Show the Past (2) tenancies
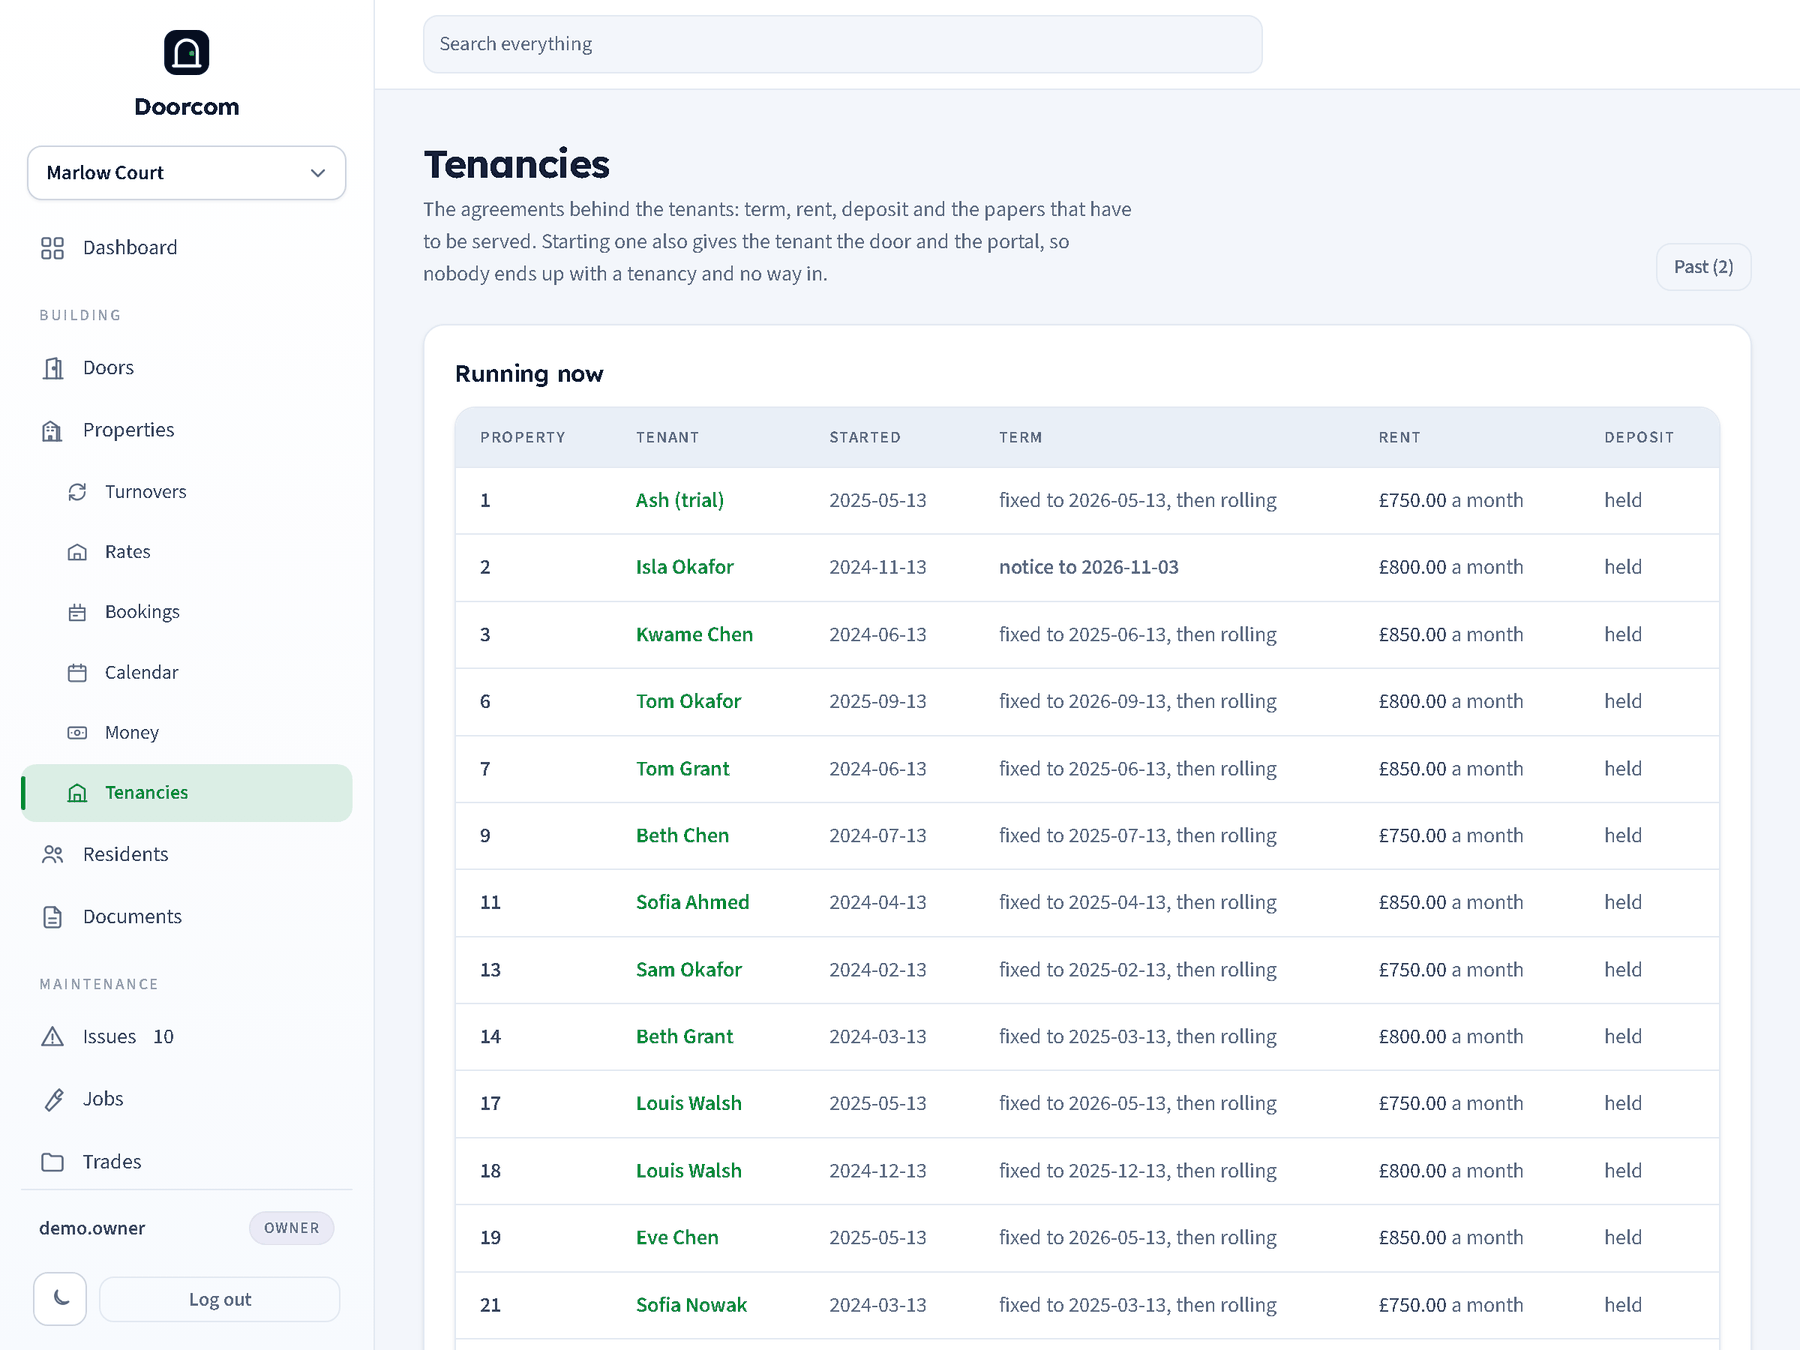The image size is (1800, 1350). pos(1703,267)
